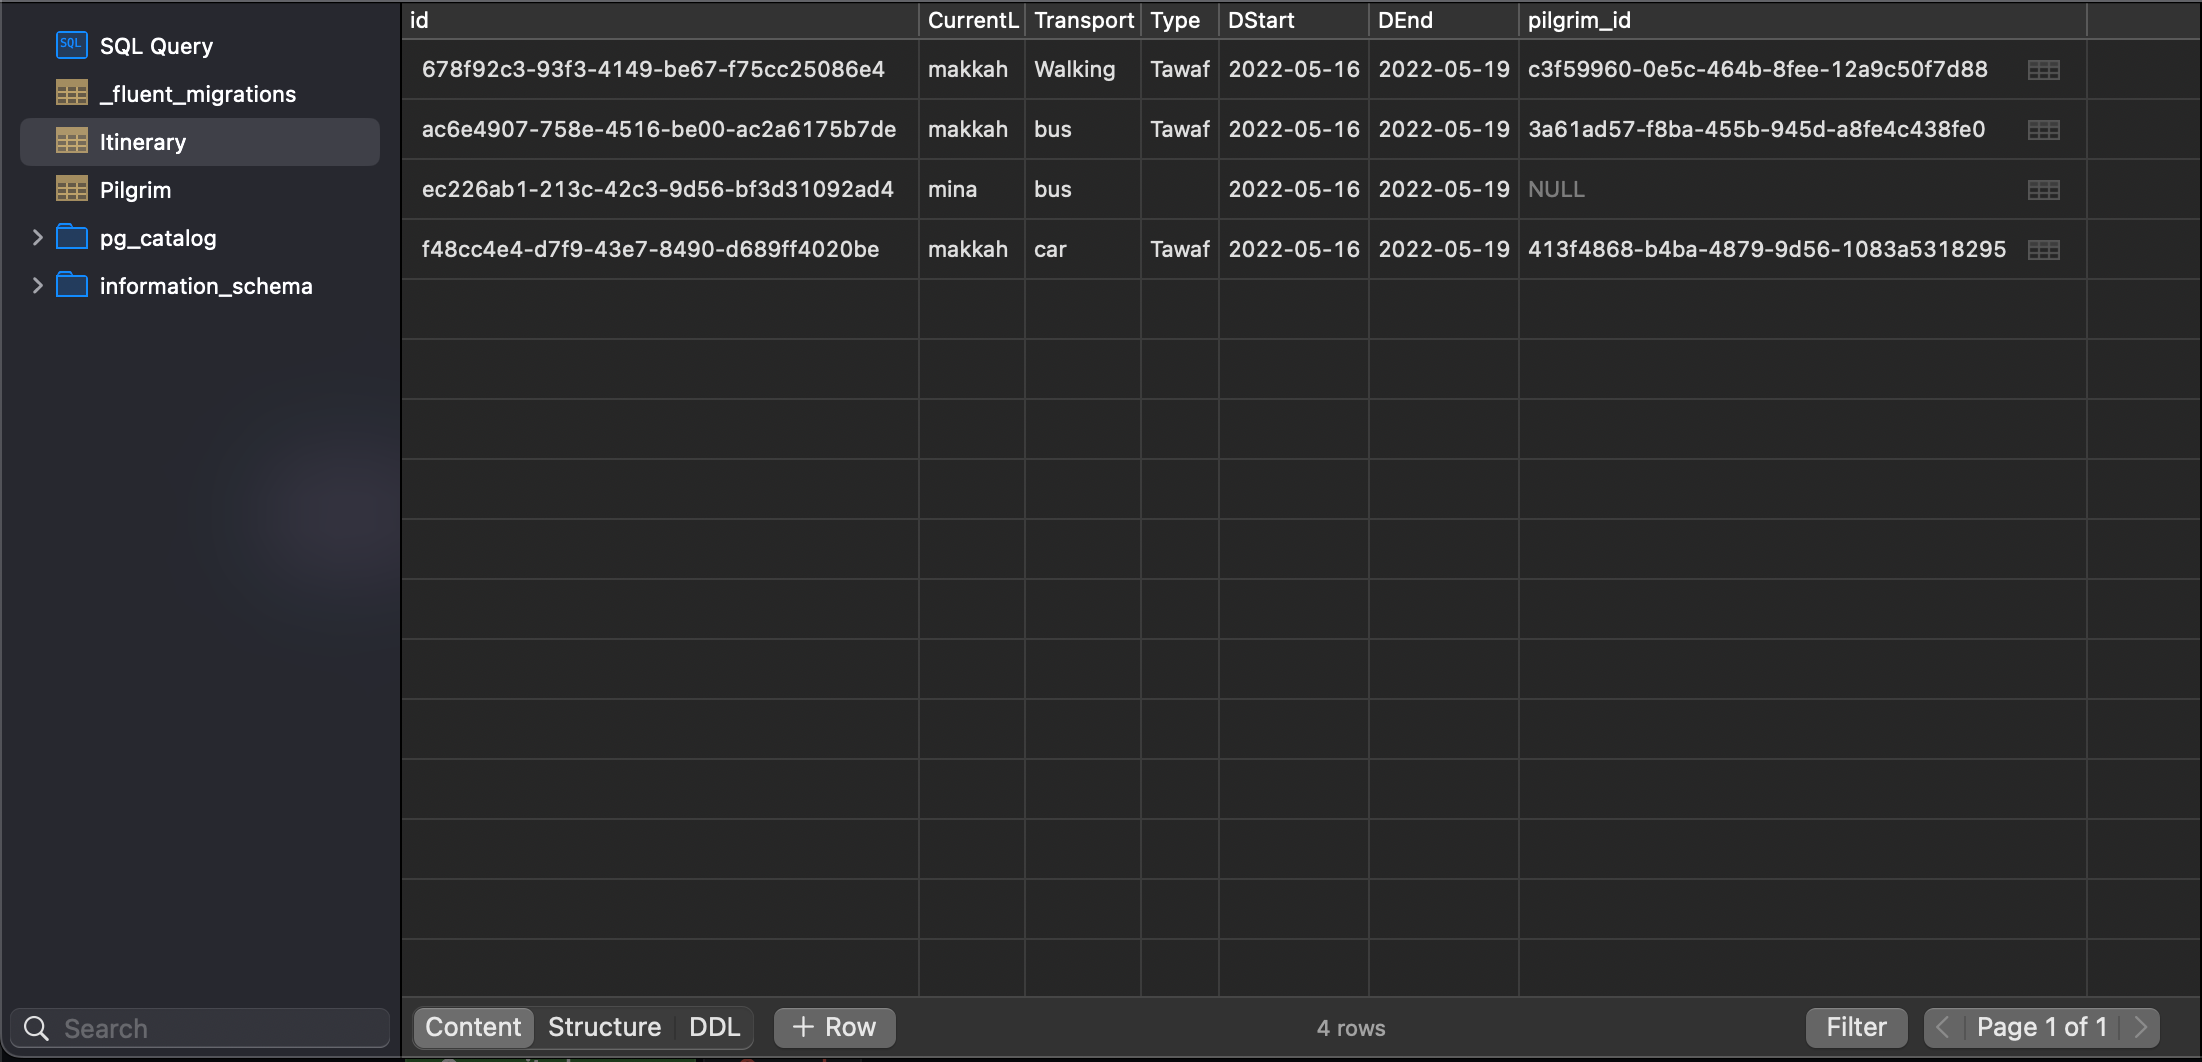Click the search magnifier icon
Viewport: 2202px width, 1062px height.
(36, 1027)
